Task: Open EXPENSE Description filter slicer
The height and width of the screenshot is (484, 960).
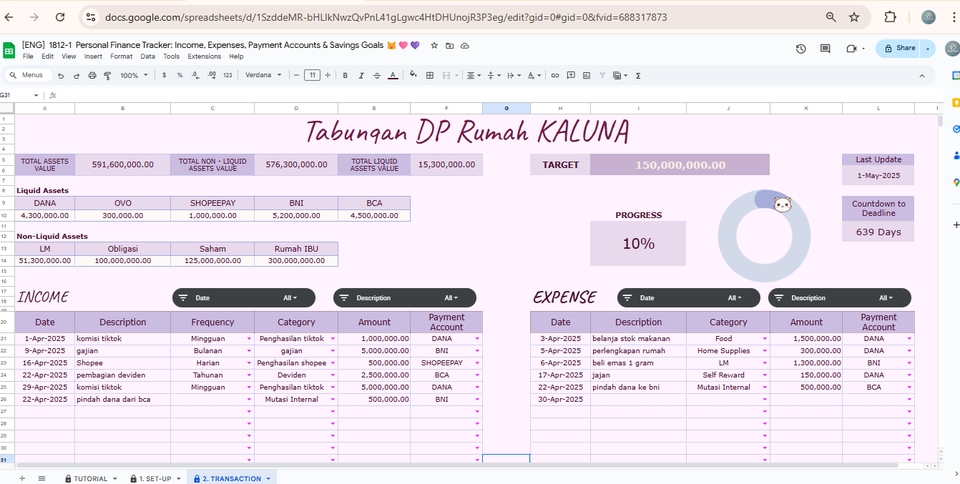Action: tap(839, 298)
